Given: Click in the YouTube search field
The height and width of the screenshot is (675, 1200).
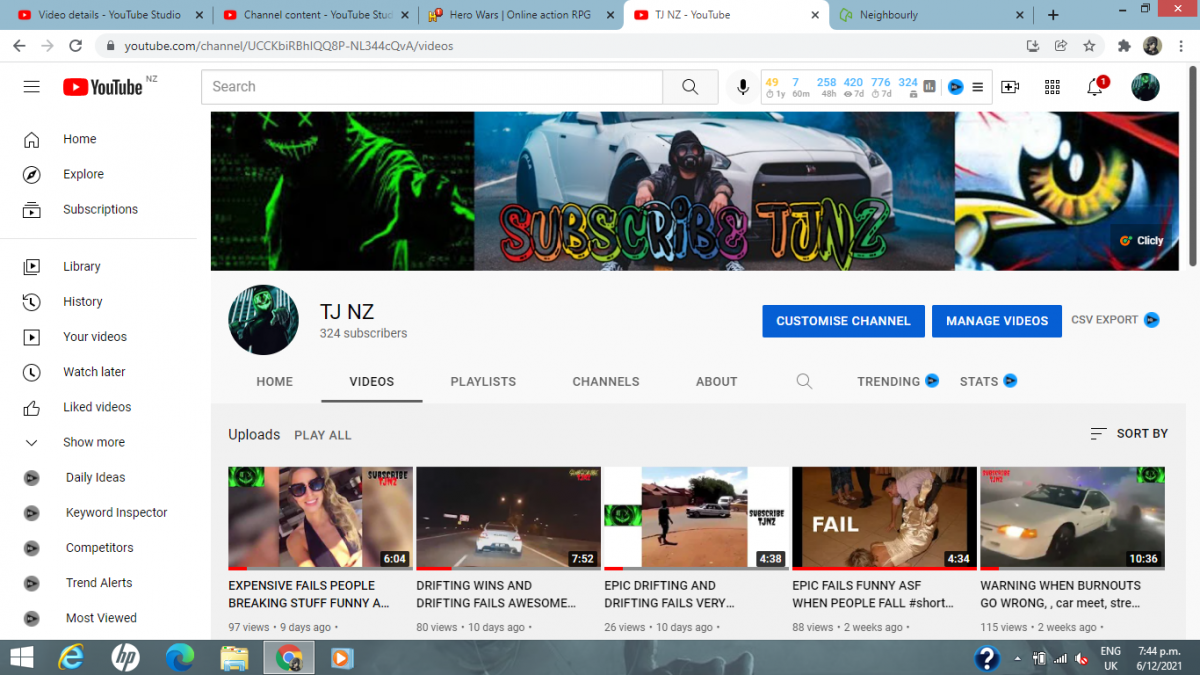Looking at the screenshot, I should tap(430, 87).
